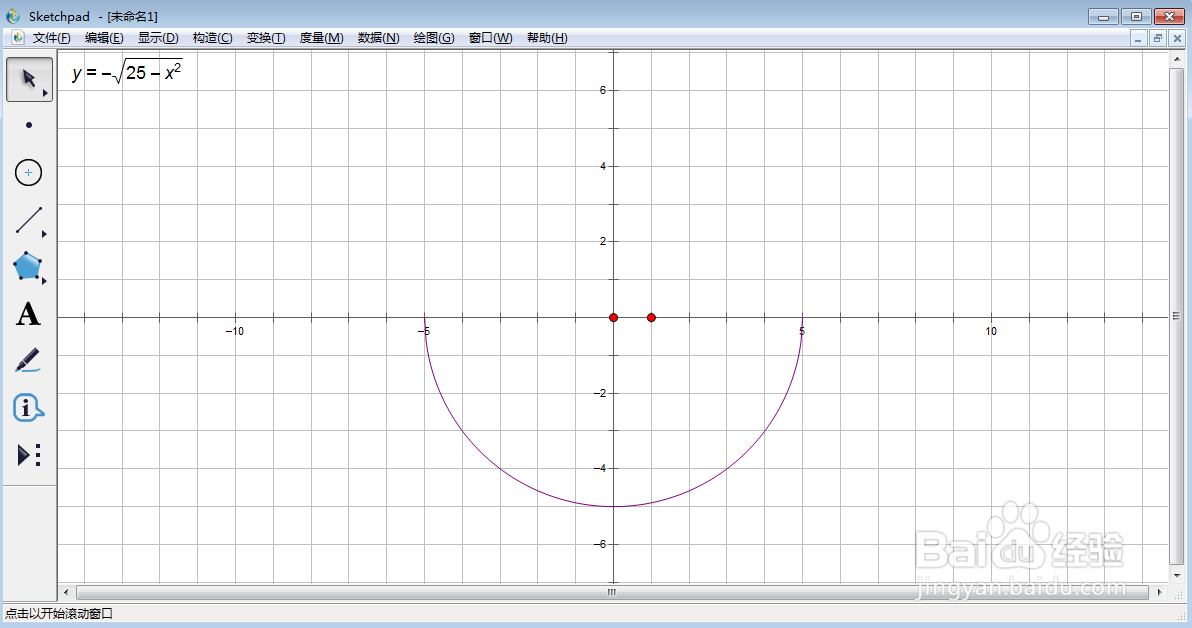Select the Point tool
The width and height of the screenshot is (1192, 628).
point(29,125)
